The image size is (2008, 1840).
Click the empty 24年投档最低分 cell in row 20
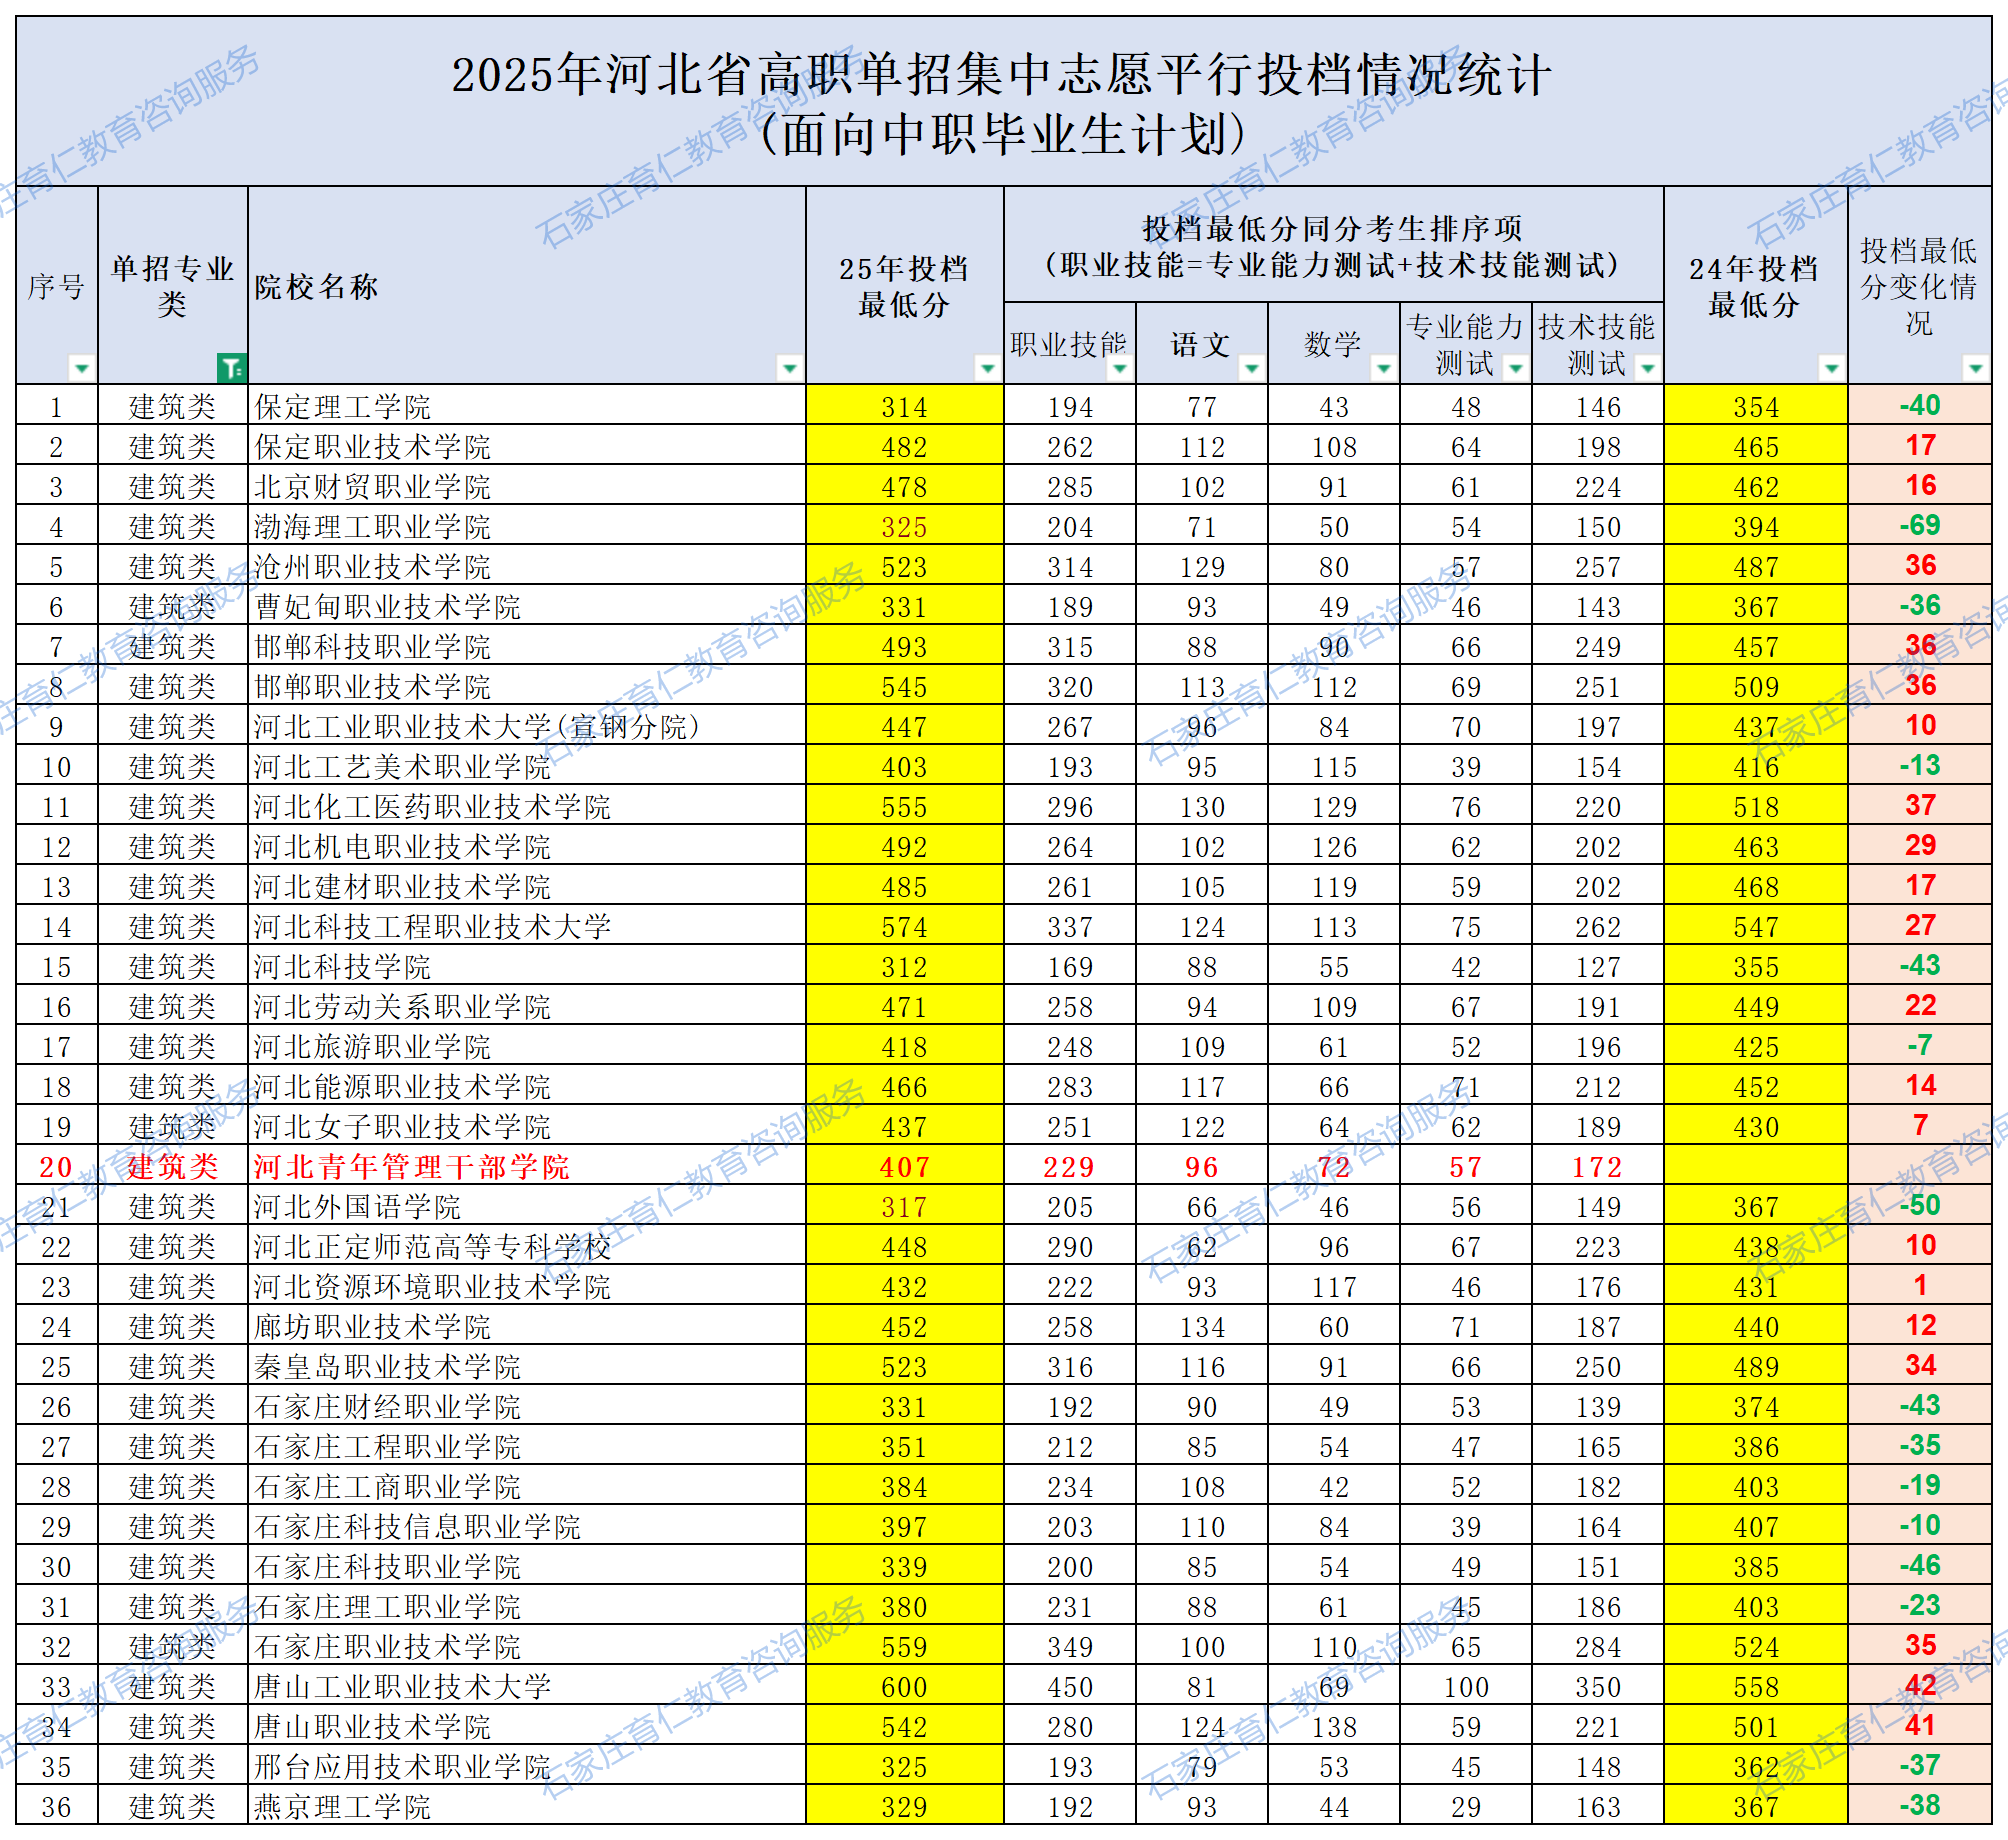[x=1757, y=1166]
